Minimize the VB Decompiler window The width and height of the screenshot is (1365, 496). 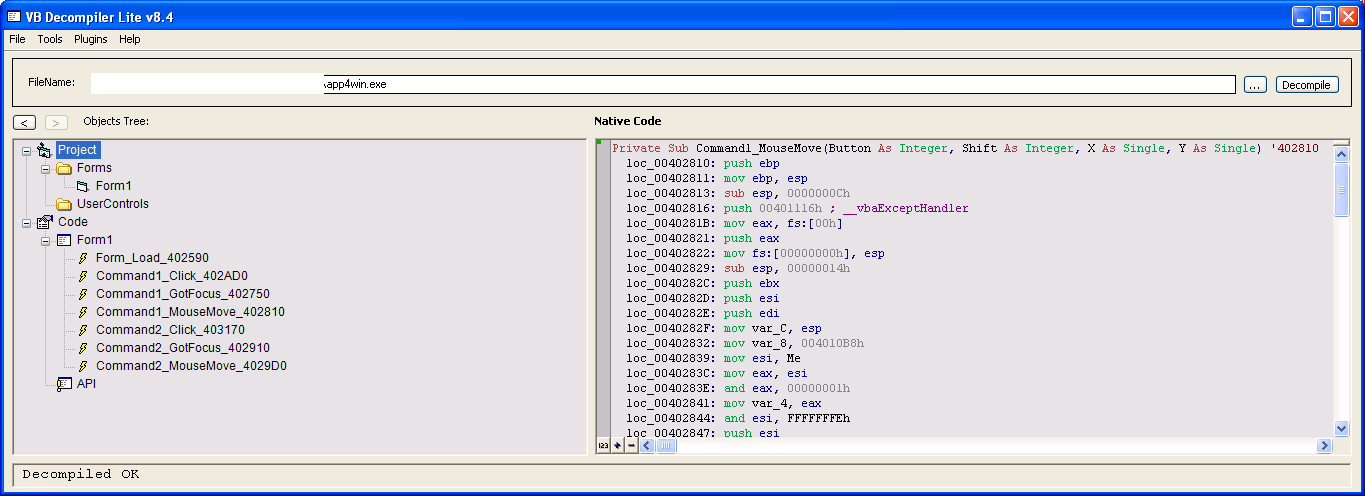[1302, 16]
